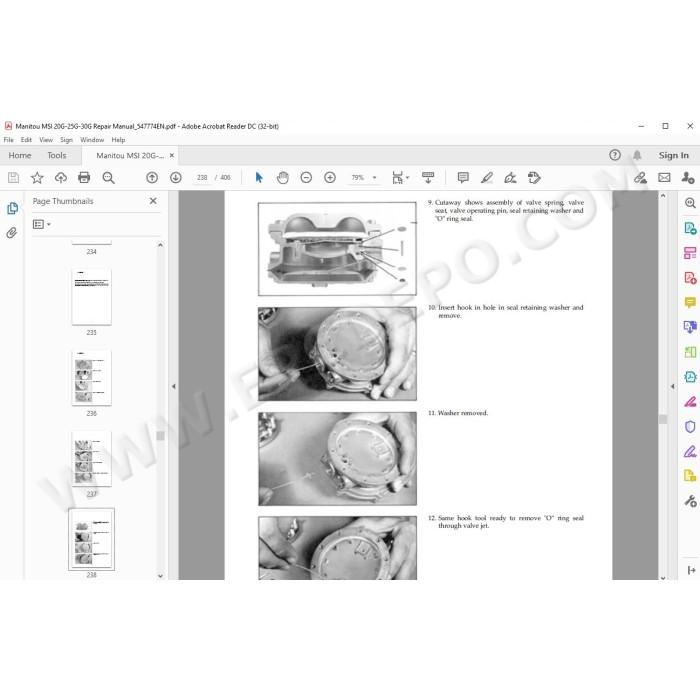
Task: Close the Page Thumbnails panel
Action: point(153,201)
